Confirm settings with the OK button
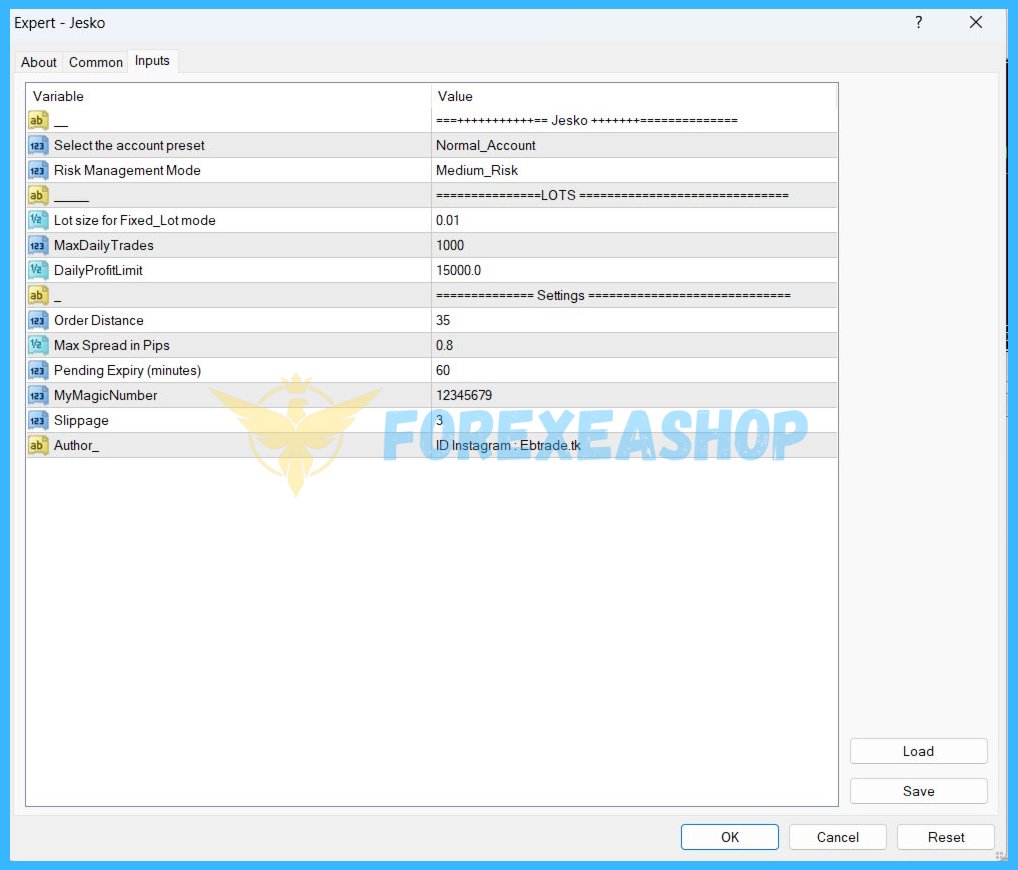Viewport: 1018px width, 870px height. [x=730, y=837]
